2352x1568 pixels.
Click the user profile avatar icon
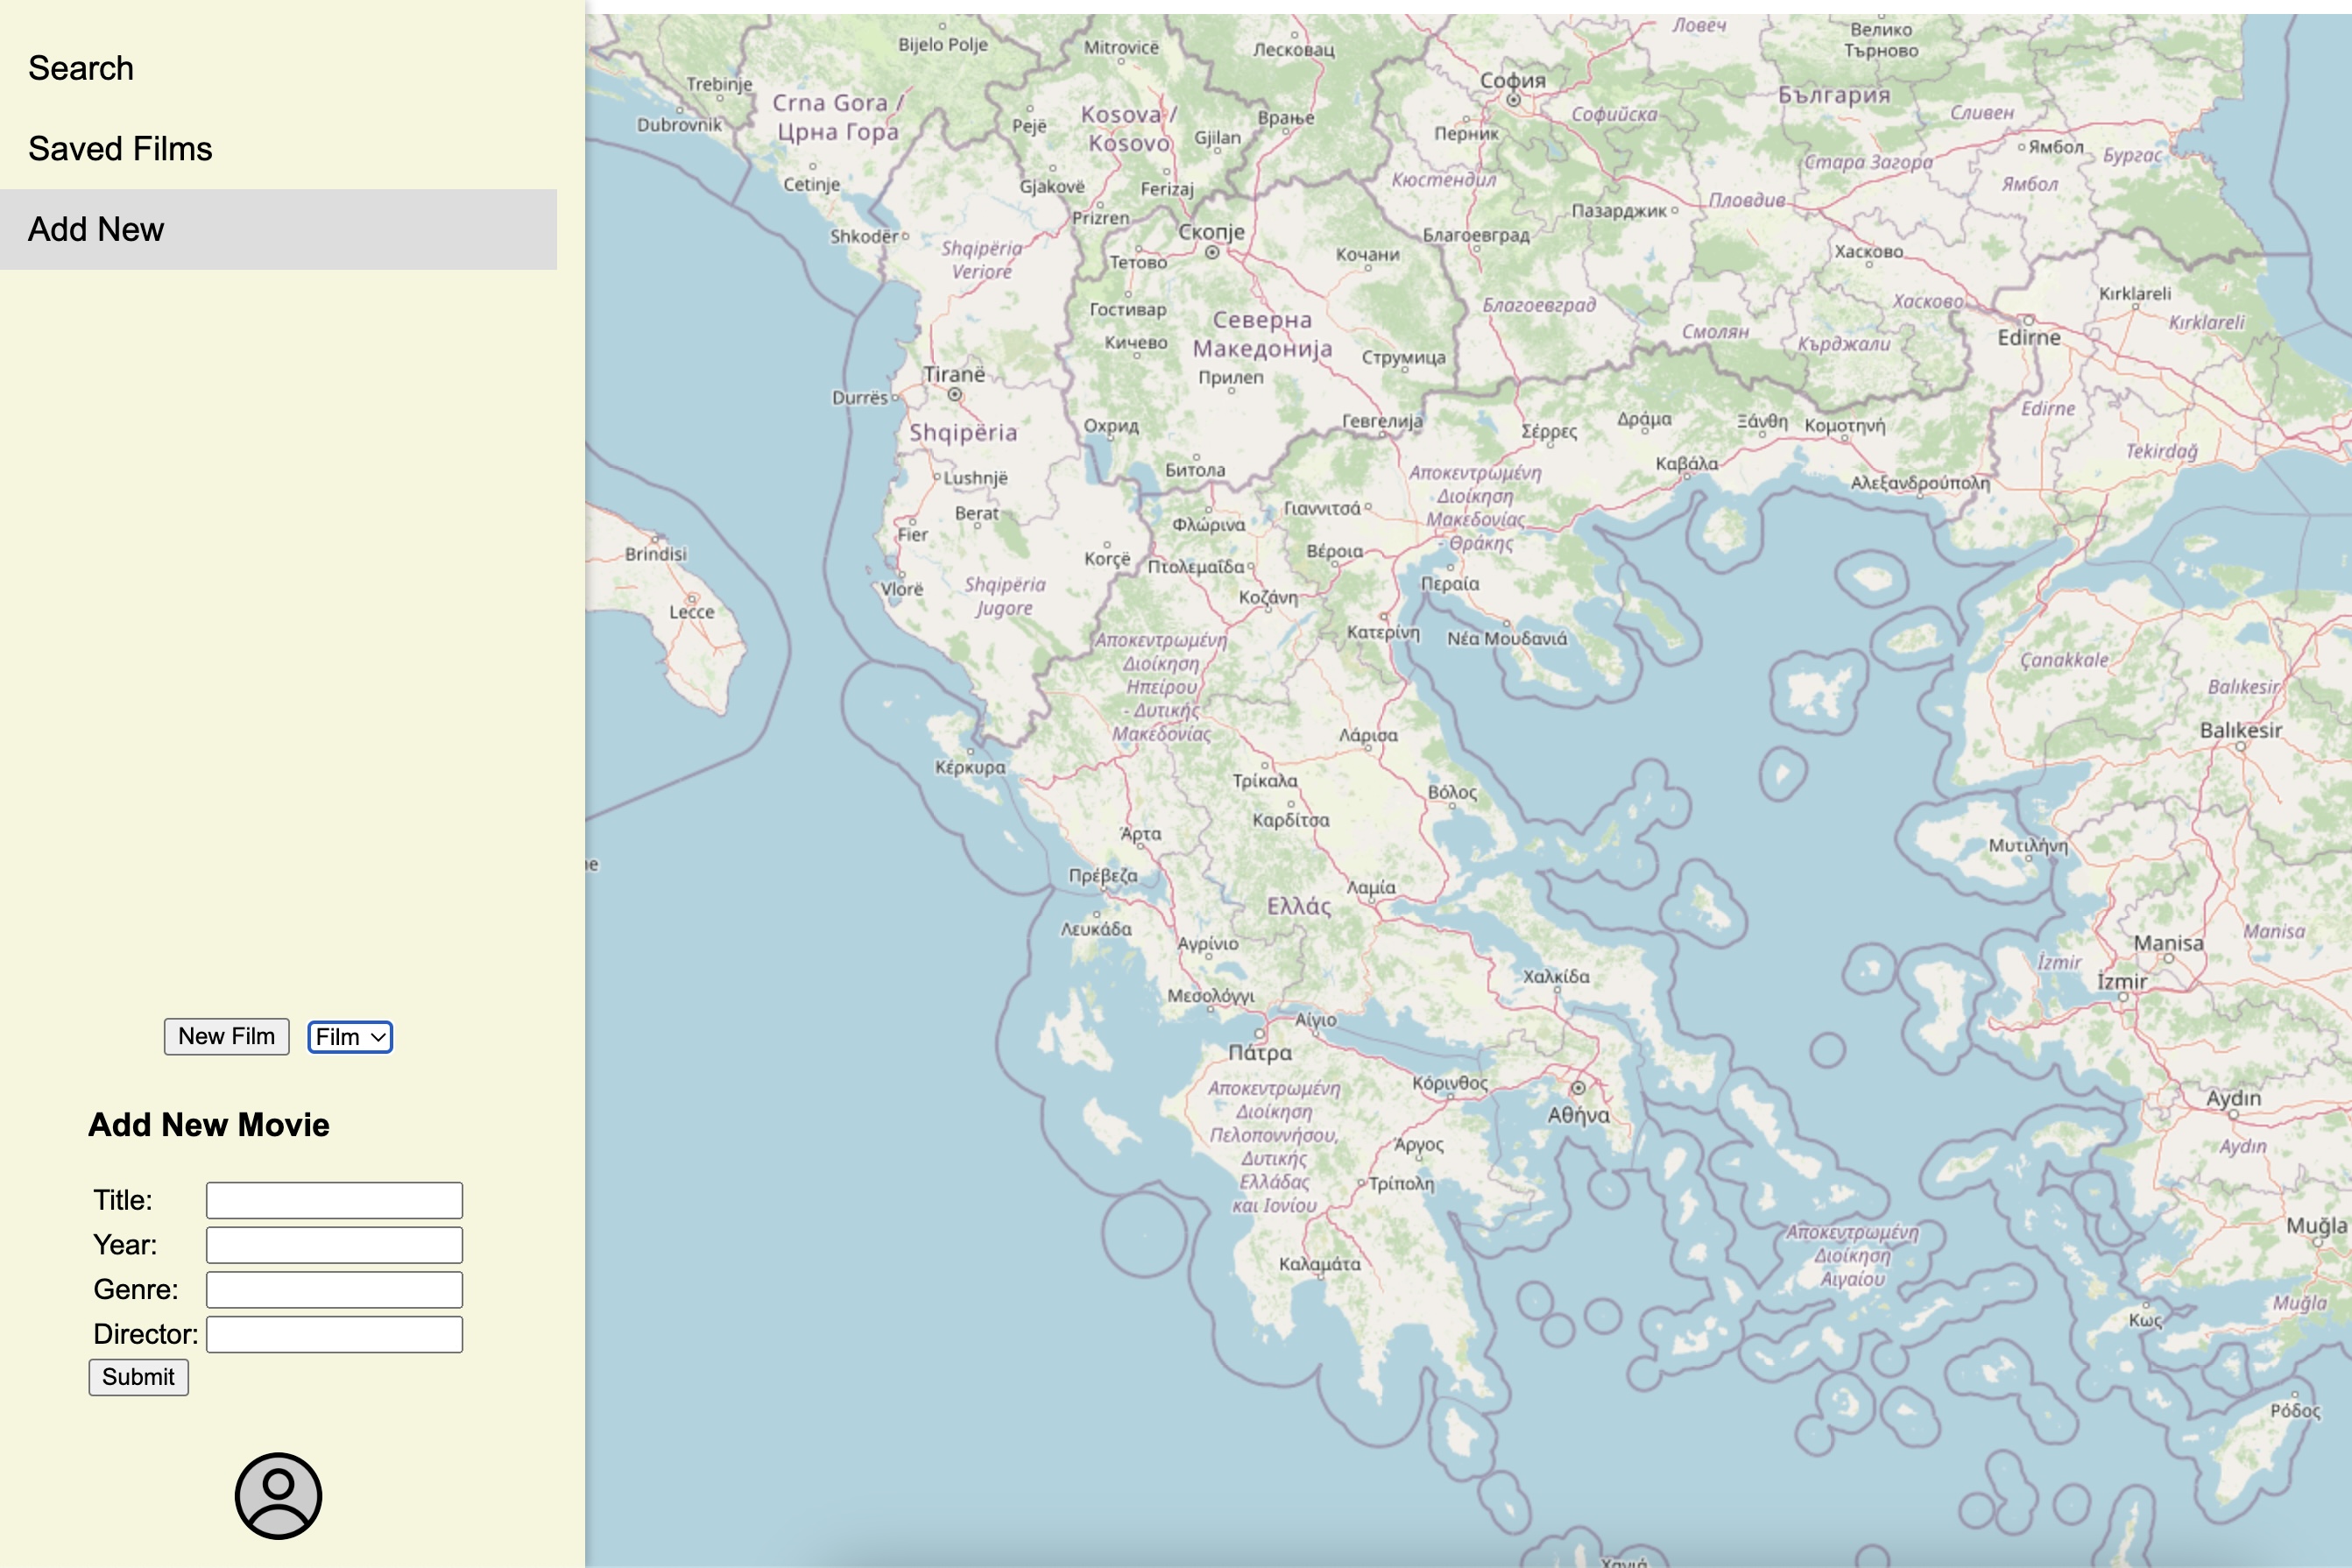[278, 1495]
